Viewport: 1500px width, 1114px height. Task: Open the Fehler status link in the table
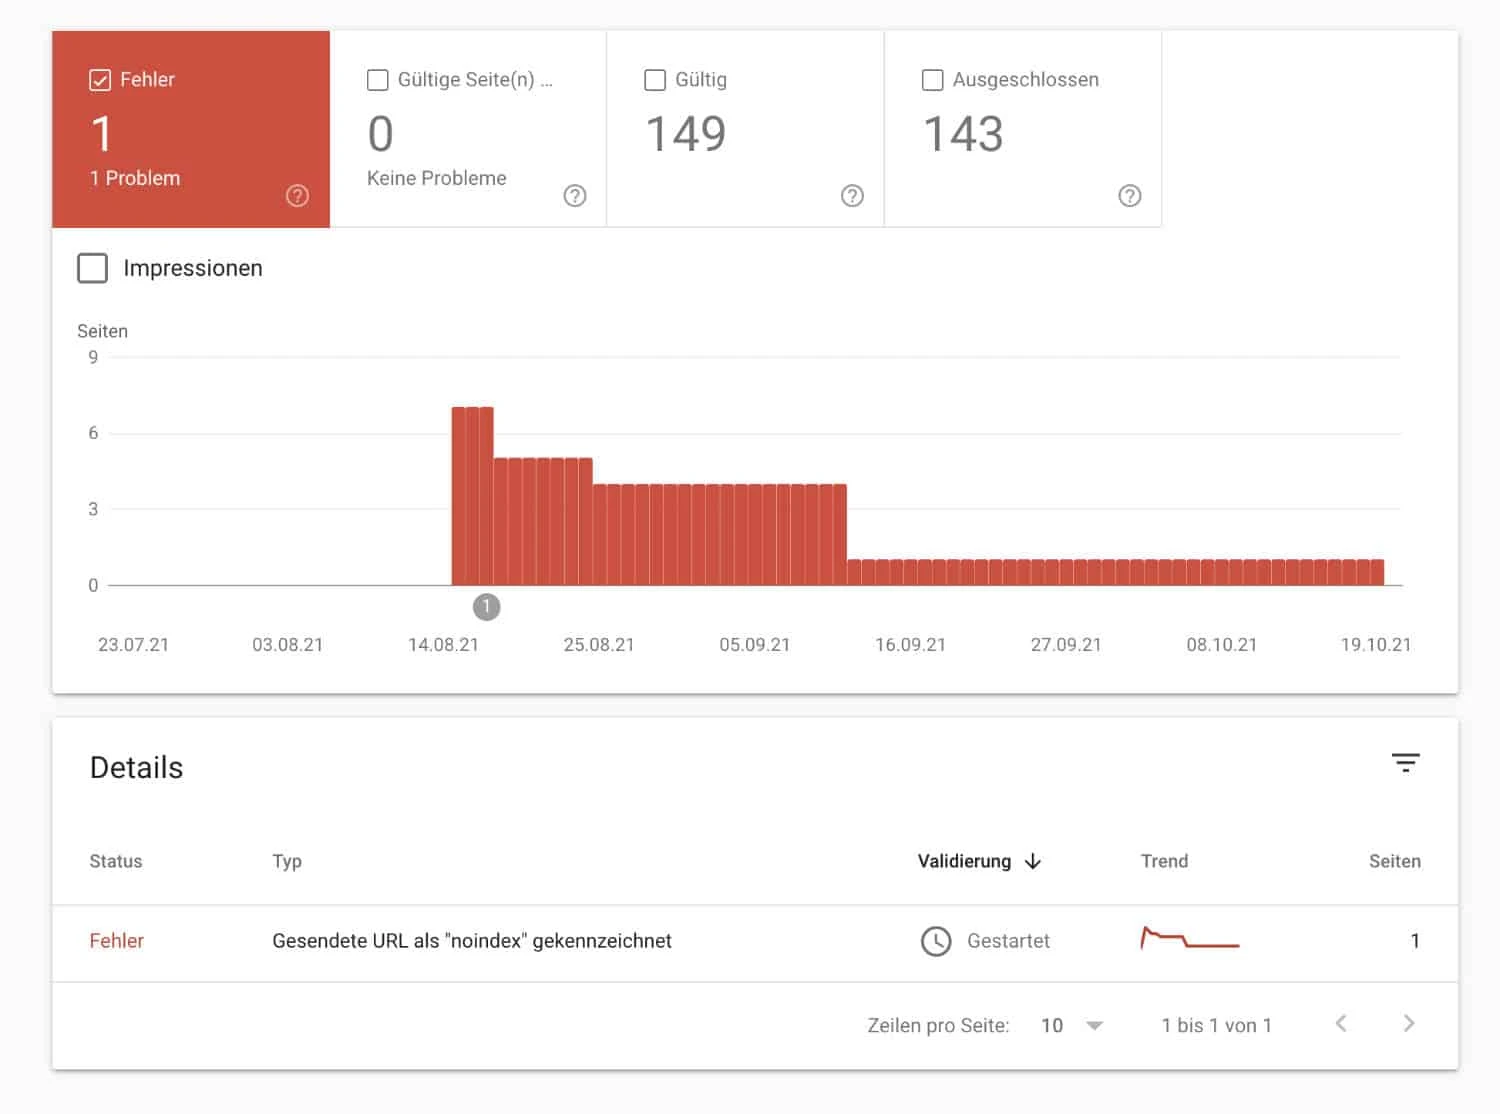point(116,941)
